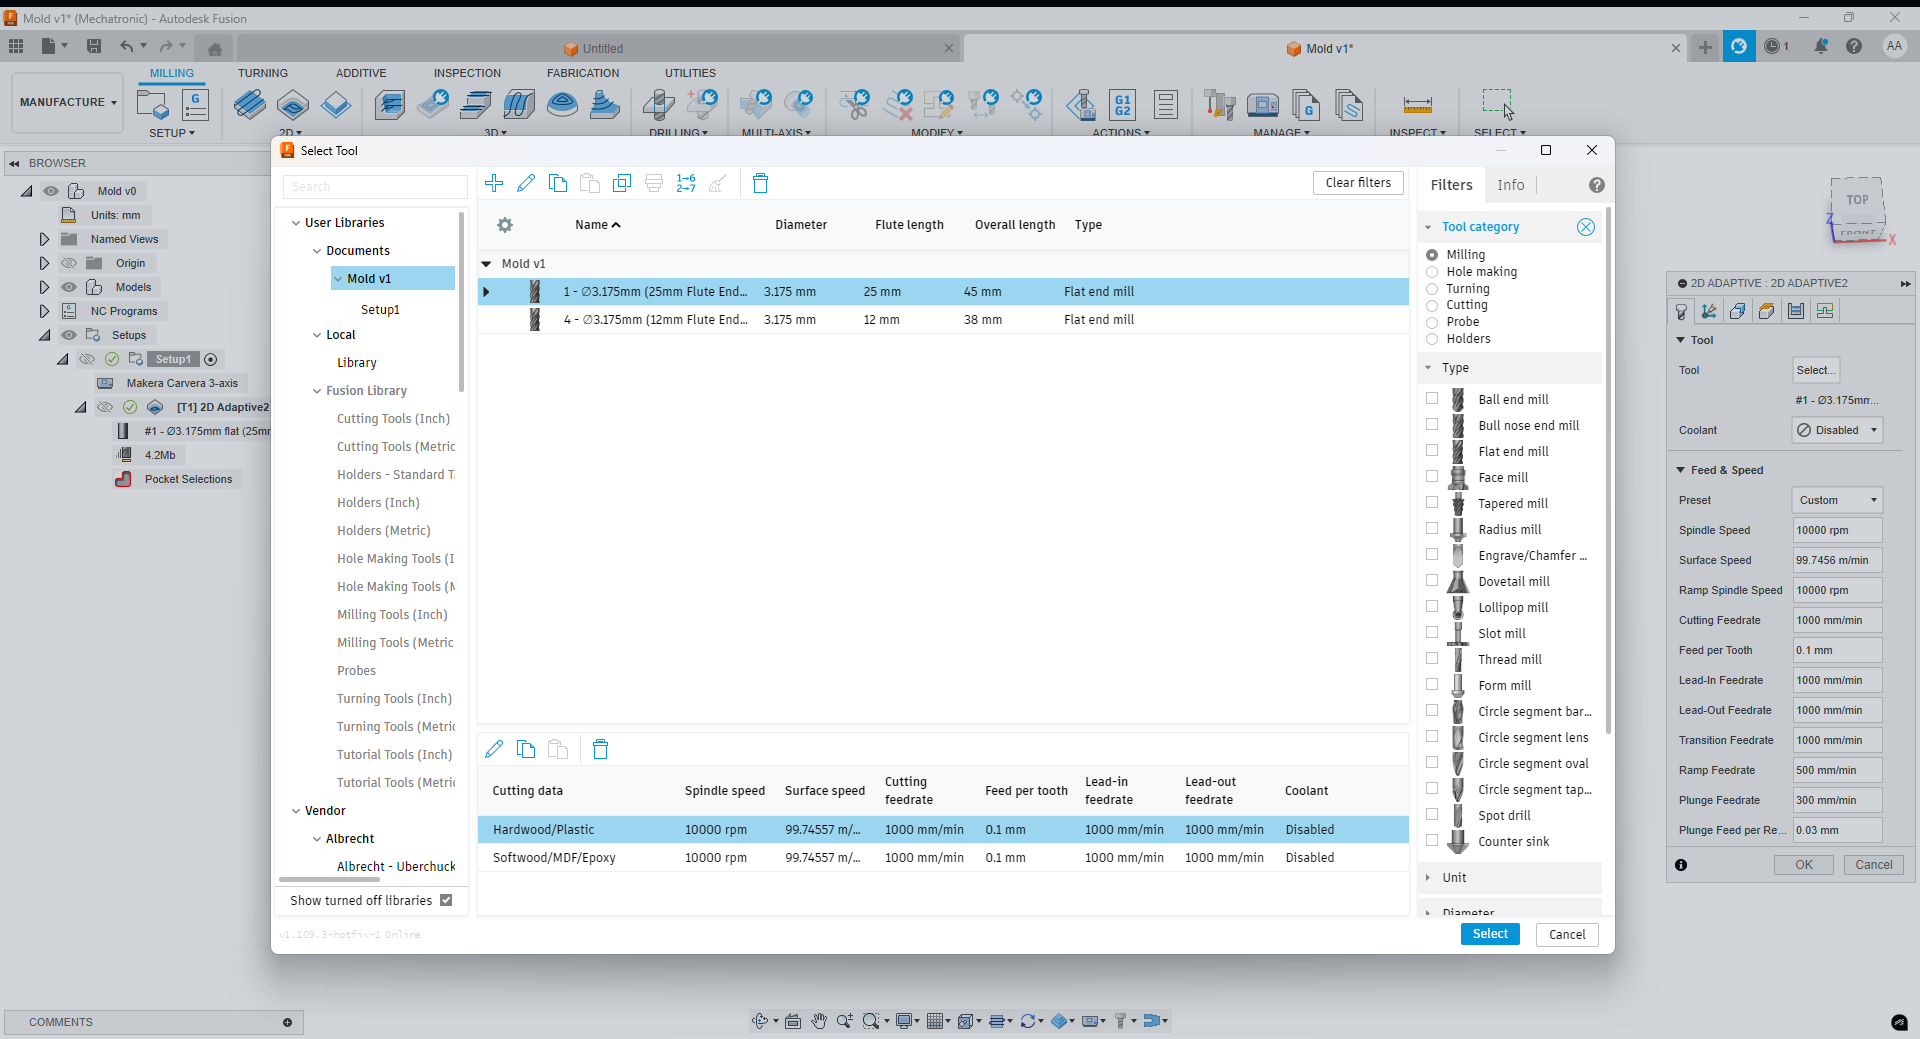Click the edit tool pencil icon in upper toolbar
This screenshot has height=1039, width=1920.
526,183
